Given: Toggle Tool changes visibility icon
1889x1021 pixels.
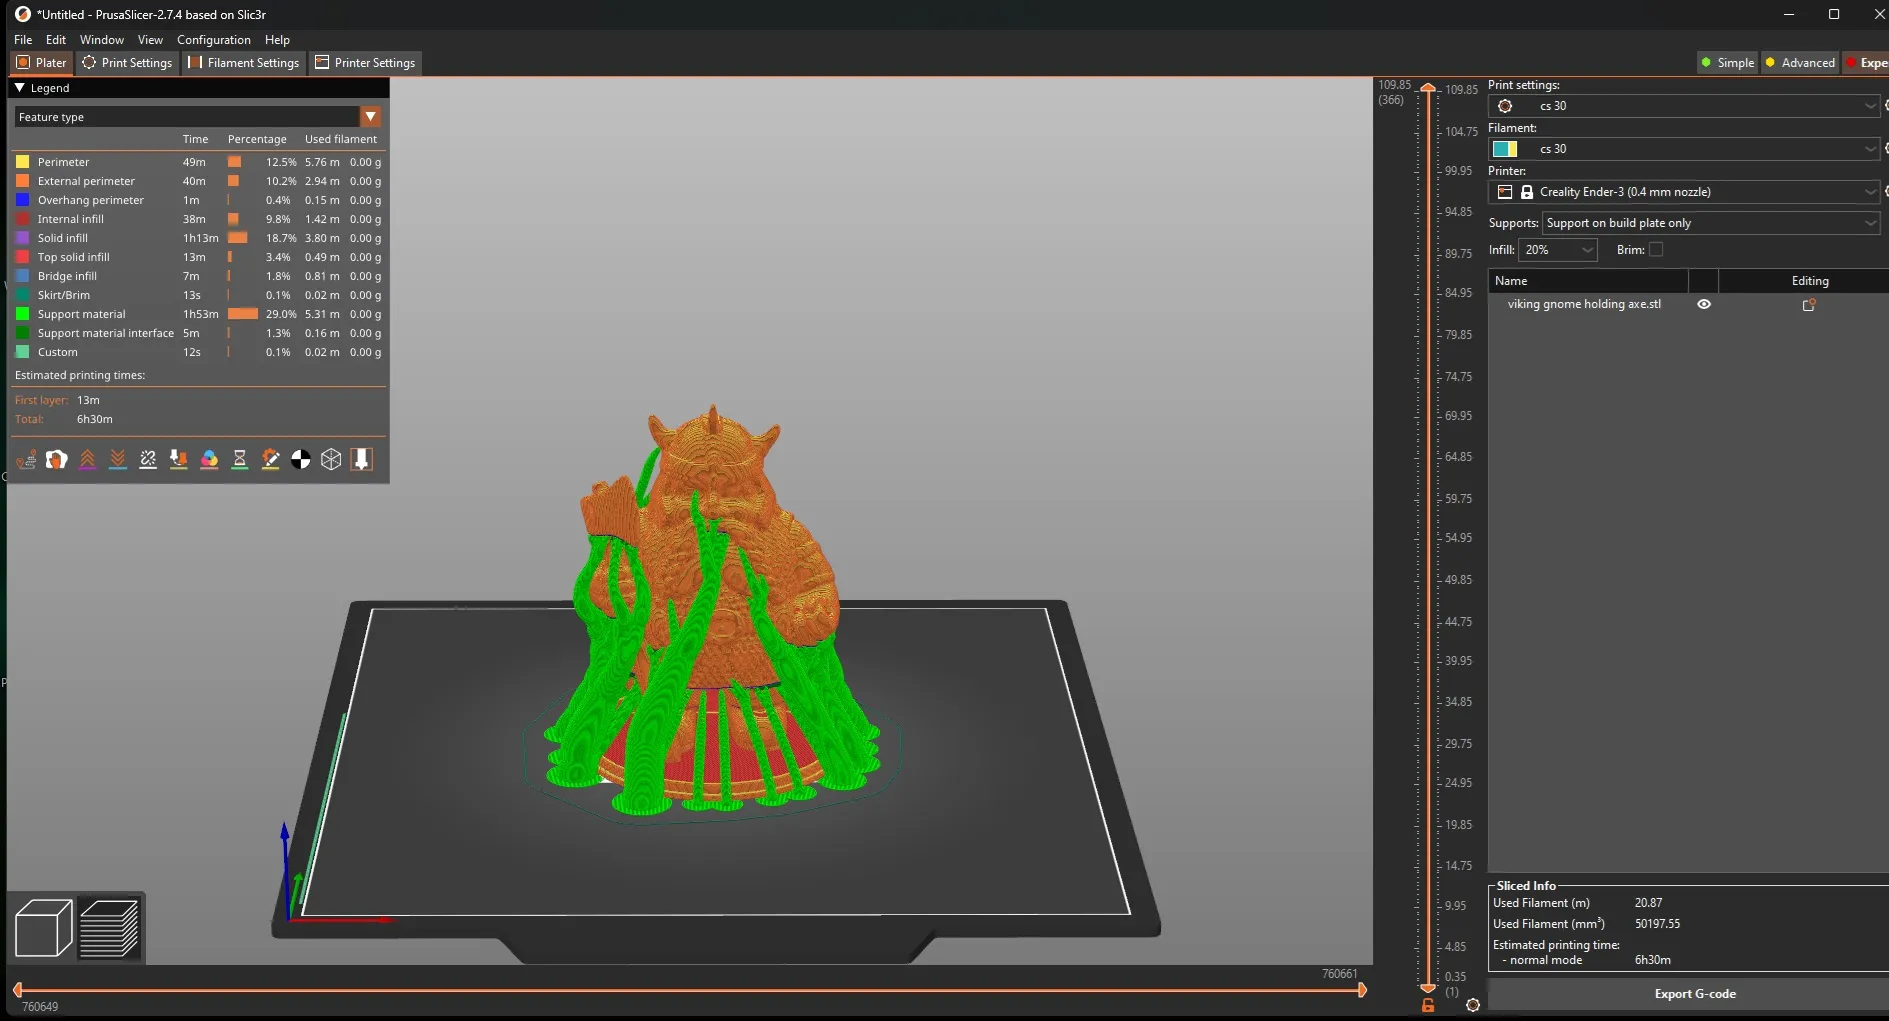Looking at the screenshot, I should [x=179, y=459].
